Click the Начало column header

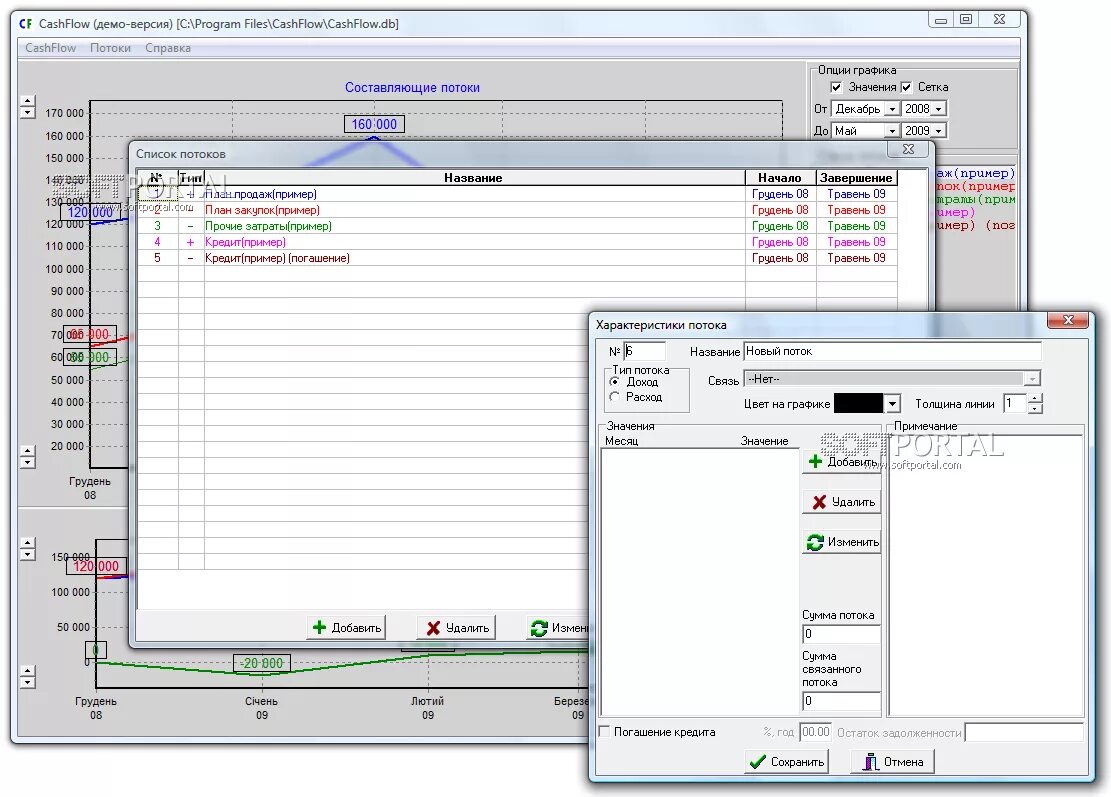point(780,178)
